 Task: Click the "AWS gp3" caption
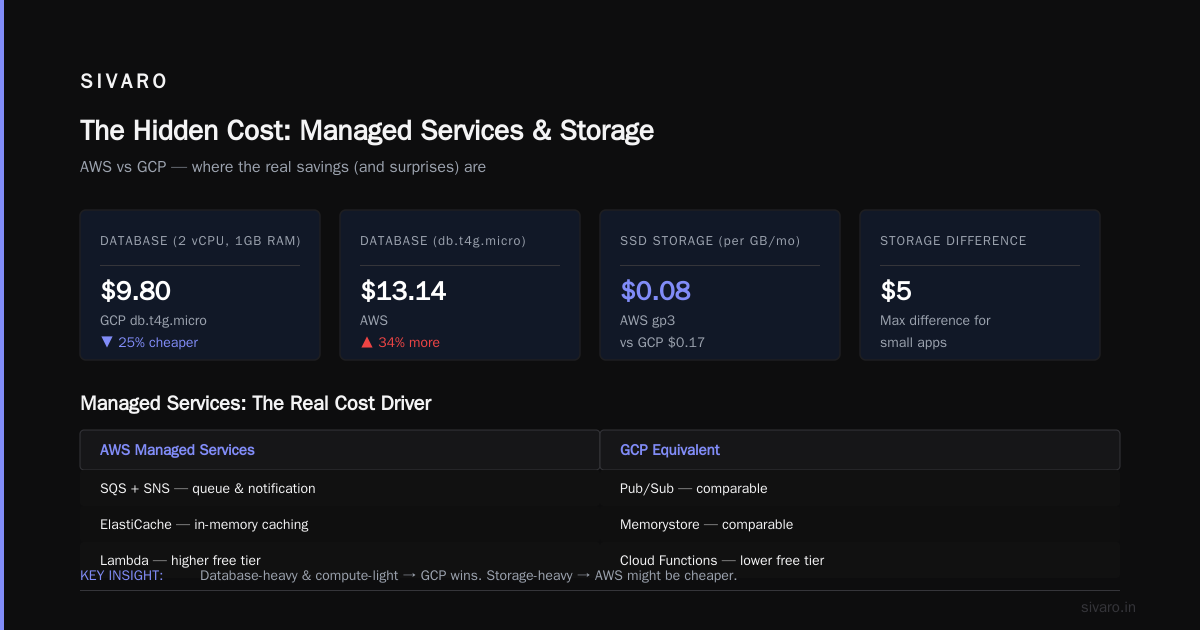point(648,320)
